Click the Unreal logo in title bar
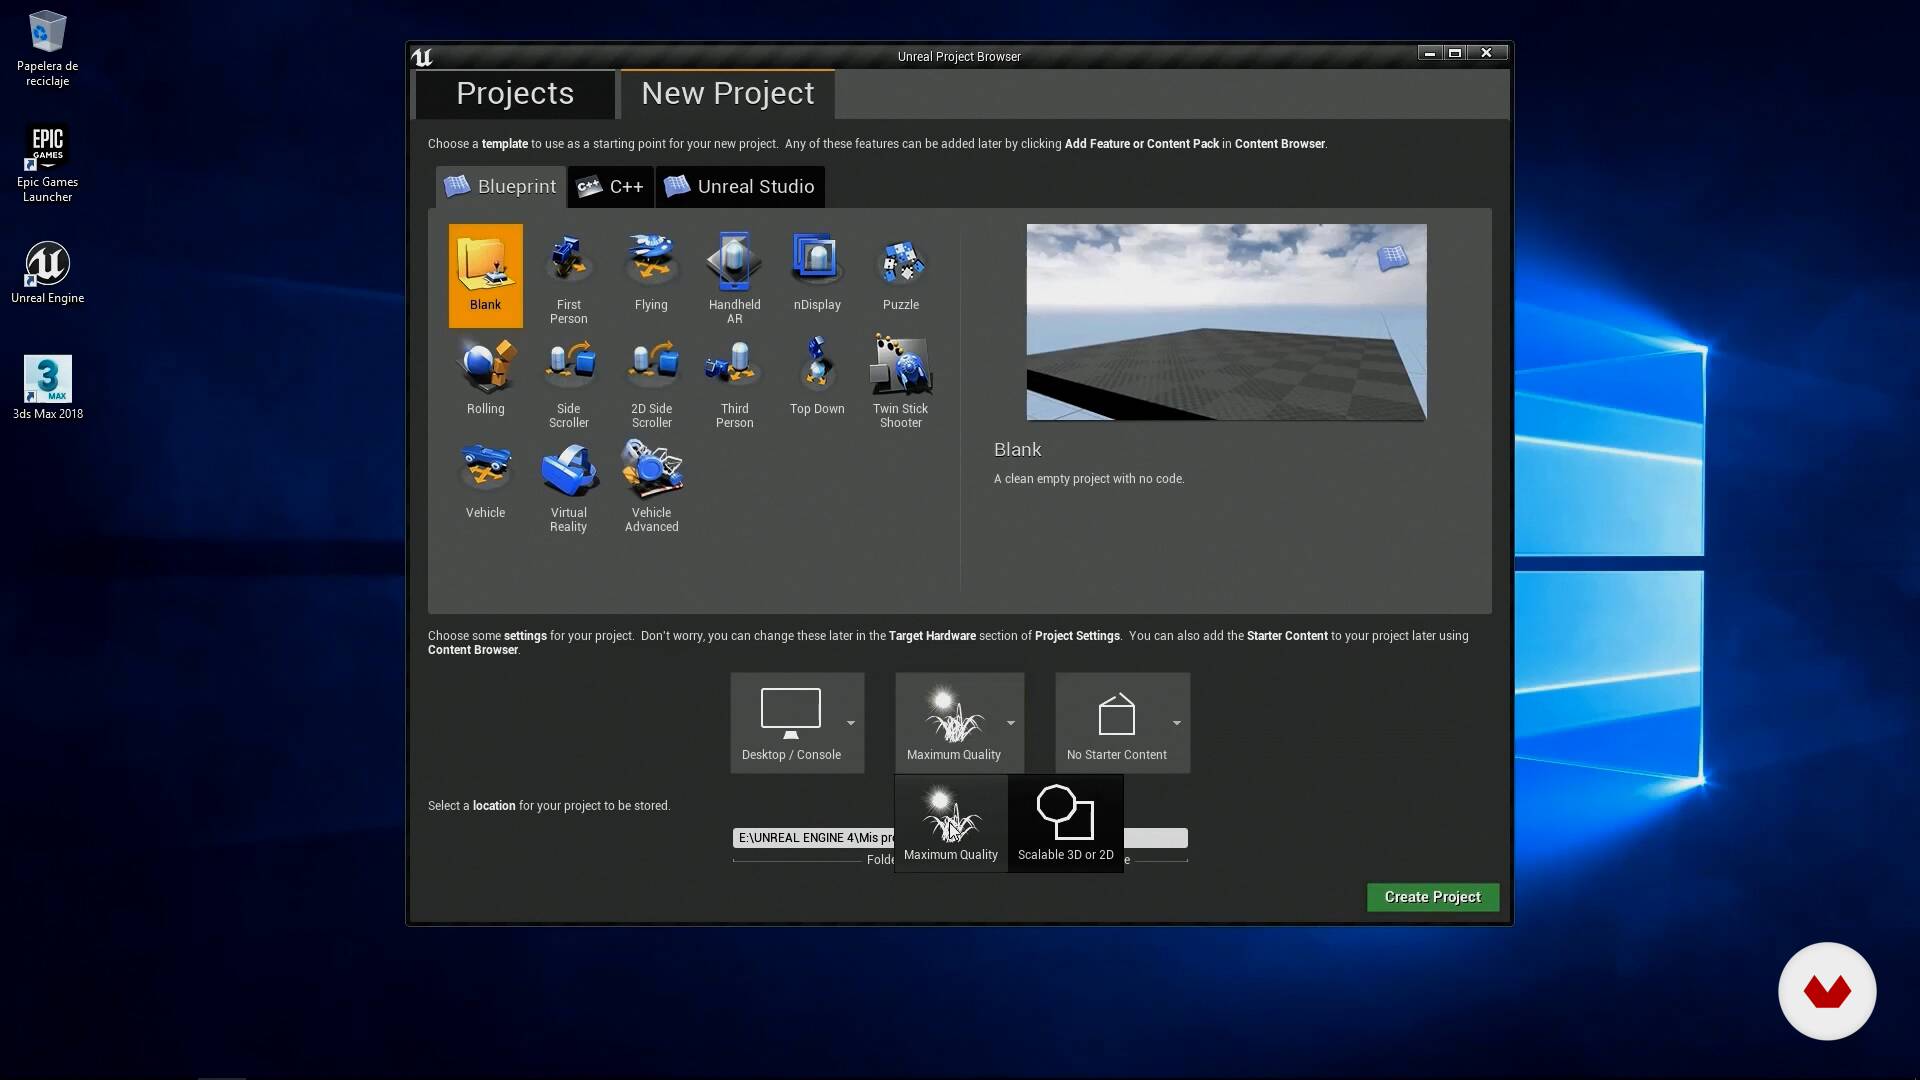1920x1080 pixels. coord(422,57)
